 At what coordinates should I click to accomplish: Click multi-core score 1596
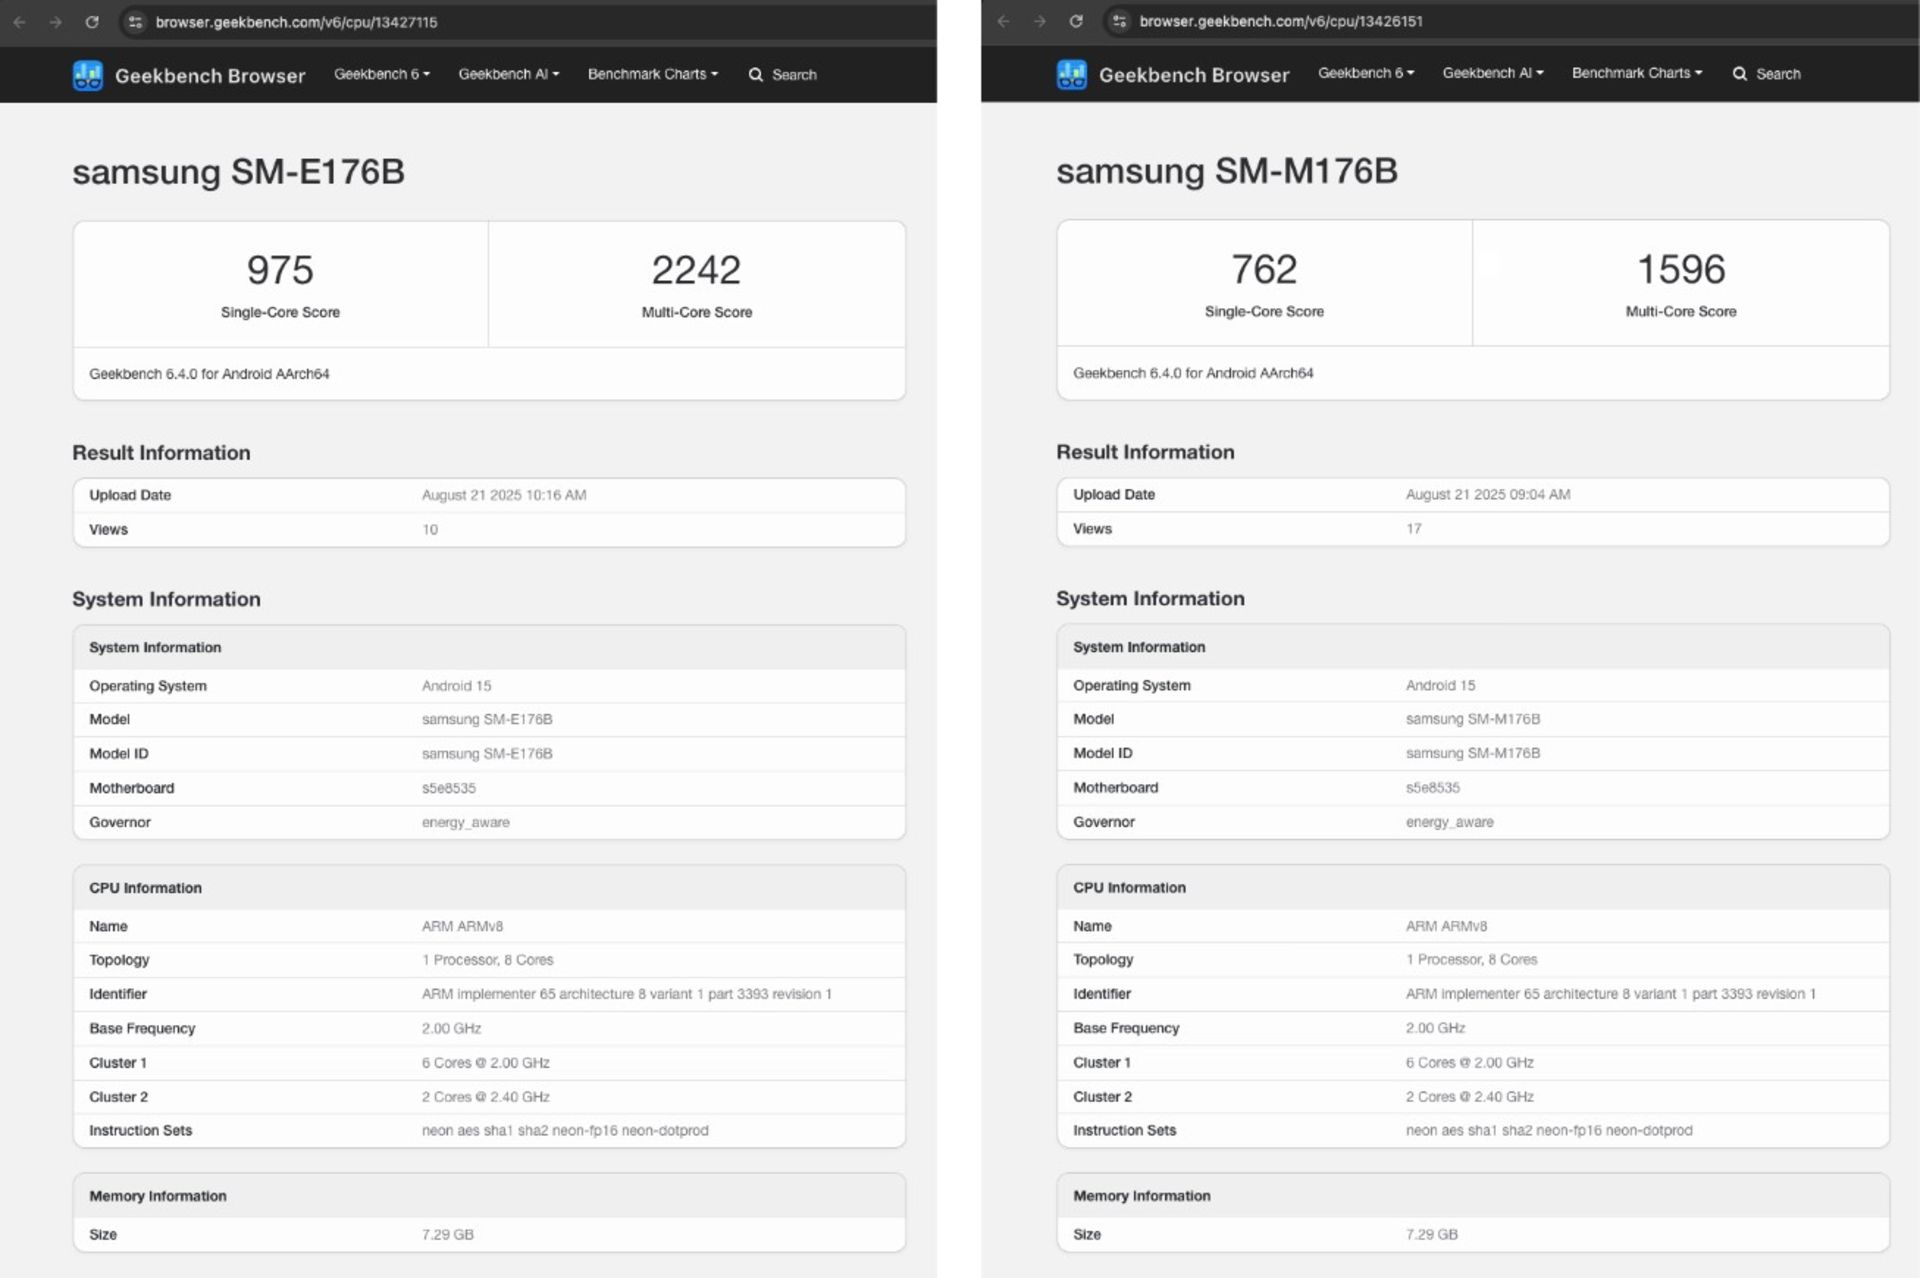[x=1681, y=269]
